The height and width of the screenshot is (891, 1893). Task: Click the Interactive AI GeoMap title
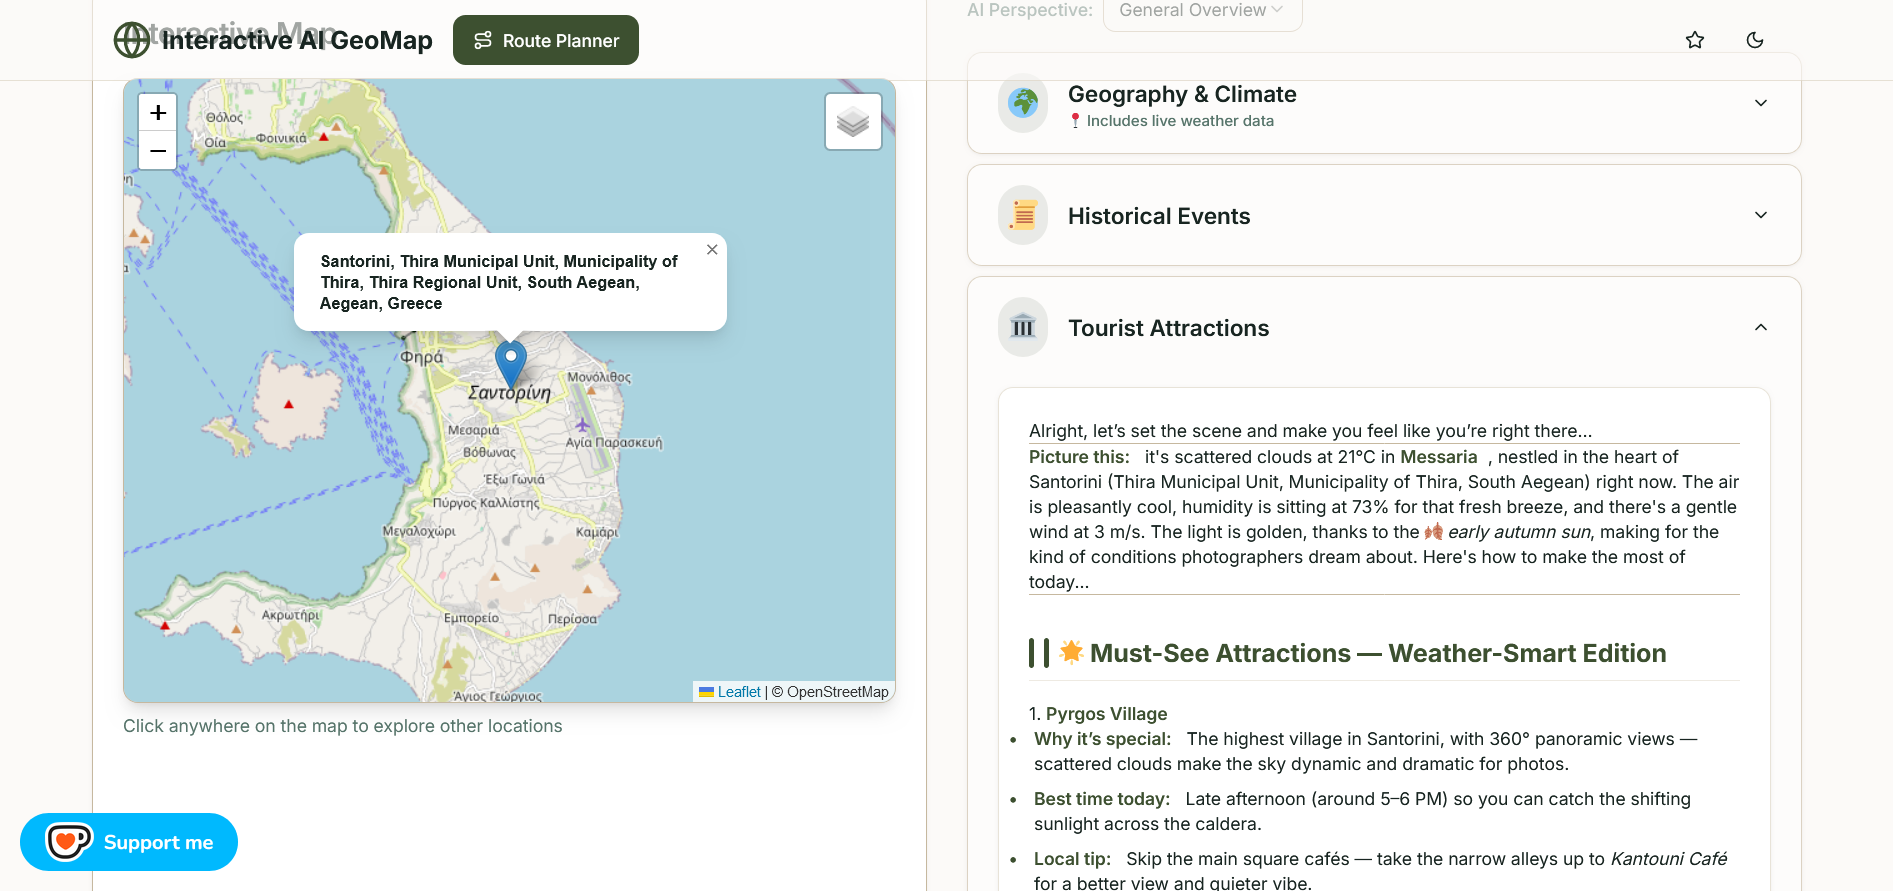pos(297,40)
